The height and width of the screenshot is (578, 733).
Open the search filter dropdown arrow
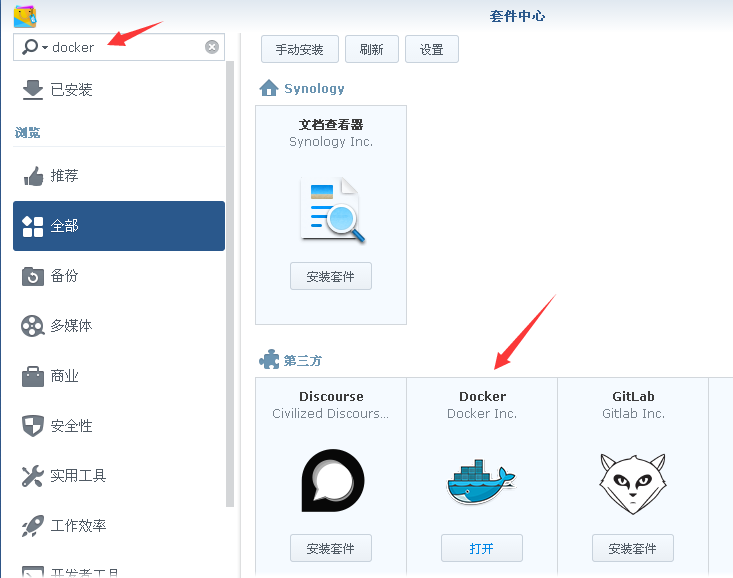[45, 48]
